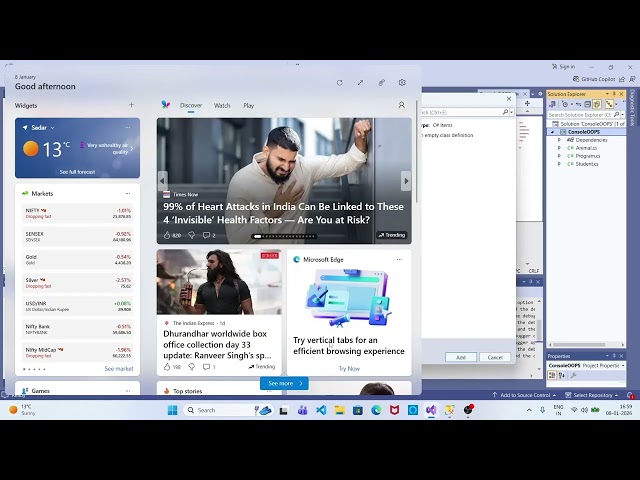Open See full forecast link
Viewport: 640px width, 480px height.
(77, 172)
